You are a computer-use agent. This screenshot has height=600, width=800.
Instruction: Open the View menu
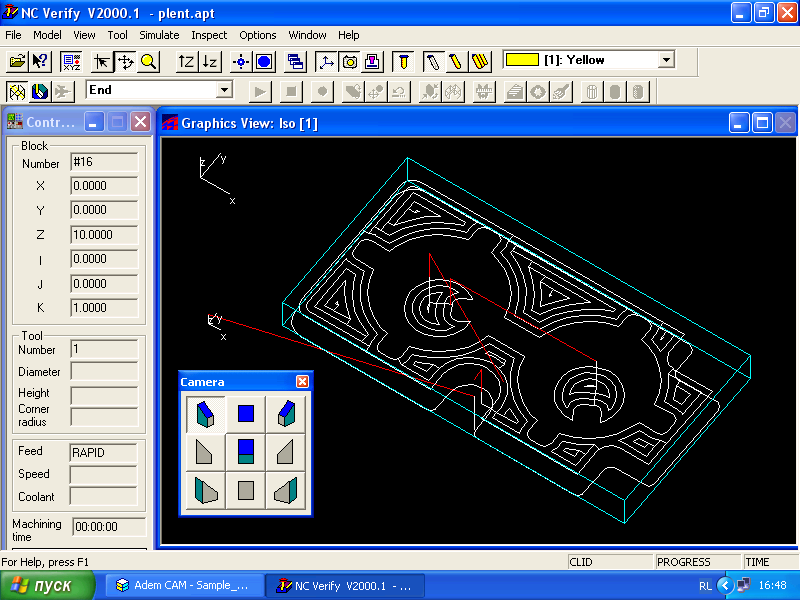[84, 35]
